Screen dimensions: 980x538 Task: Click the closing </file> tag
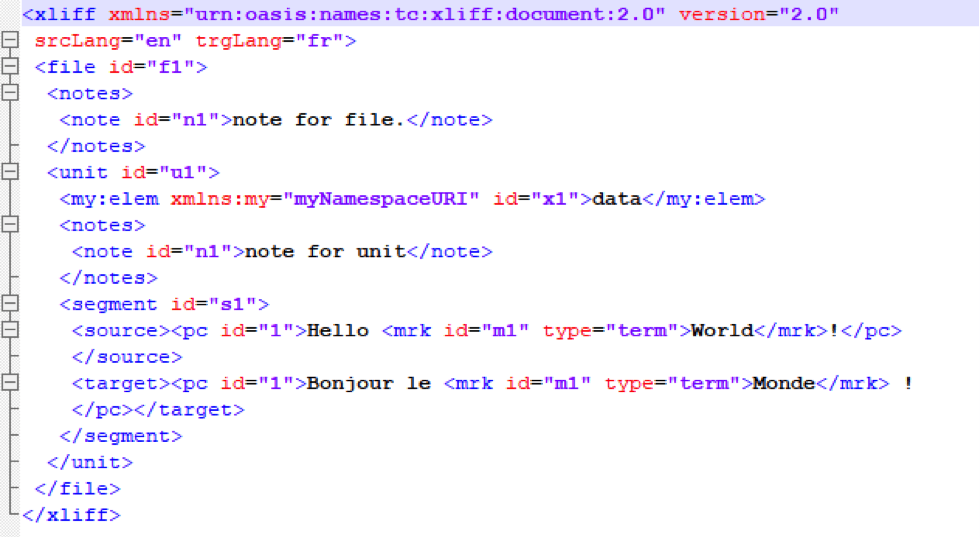pyautogui.click(x=78, y=489)
